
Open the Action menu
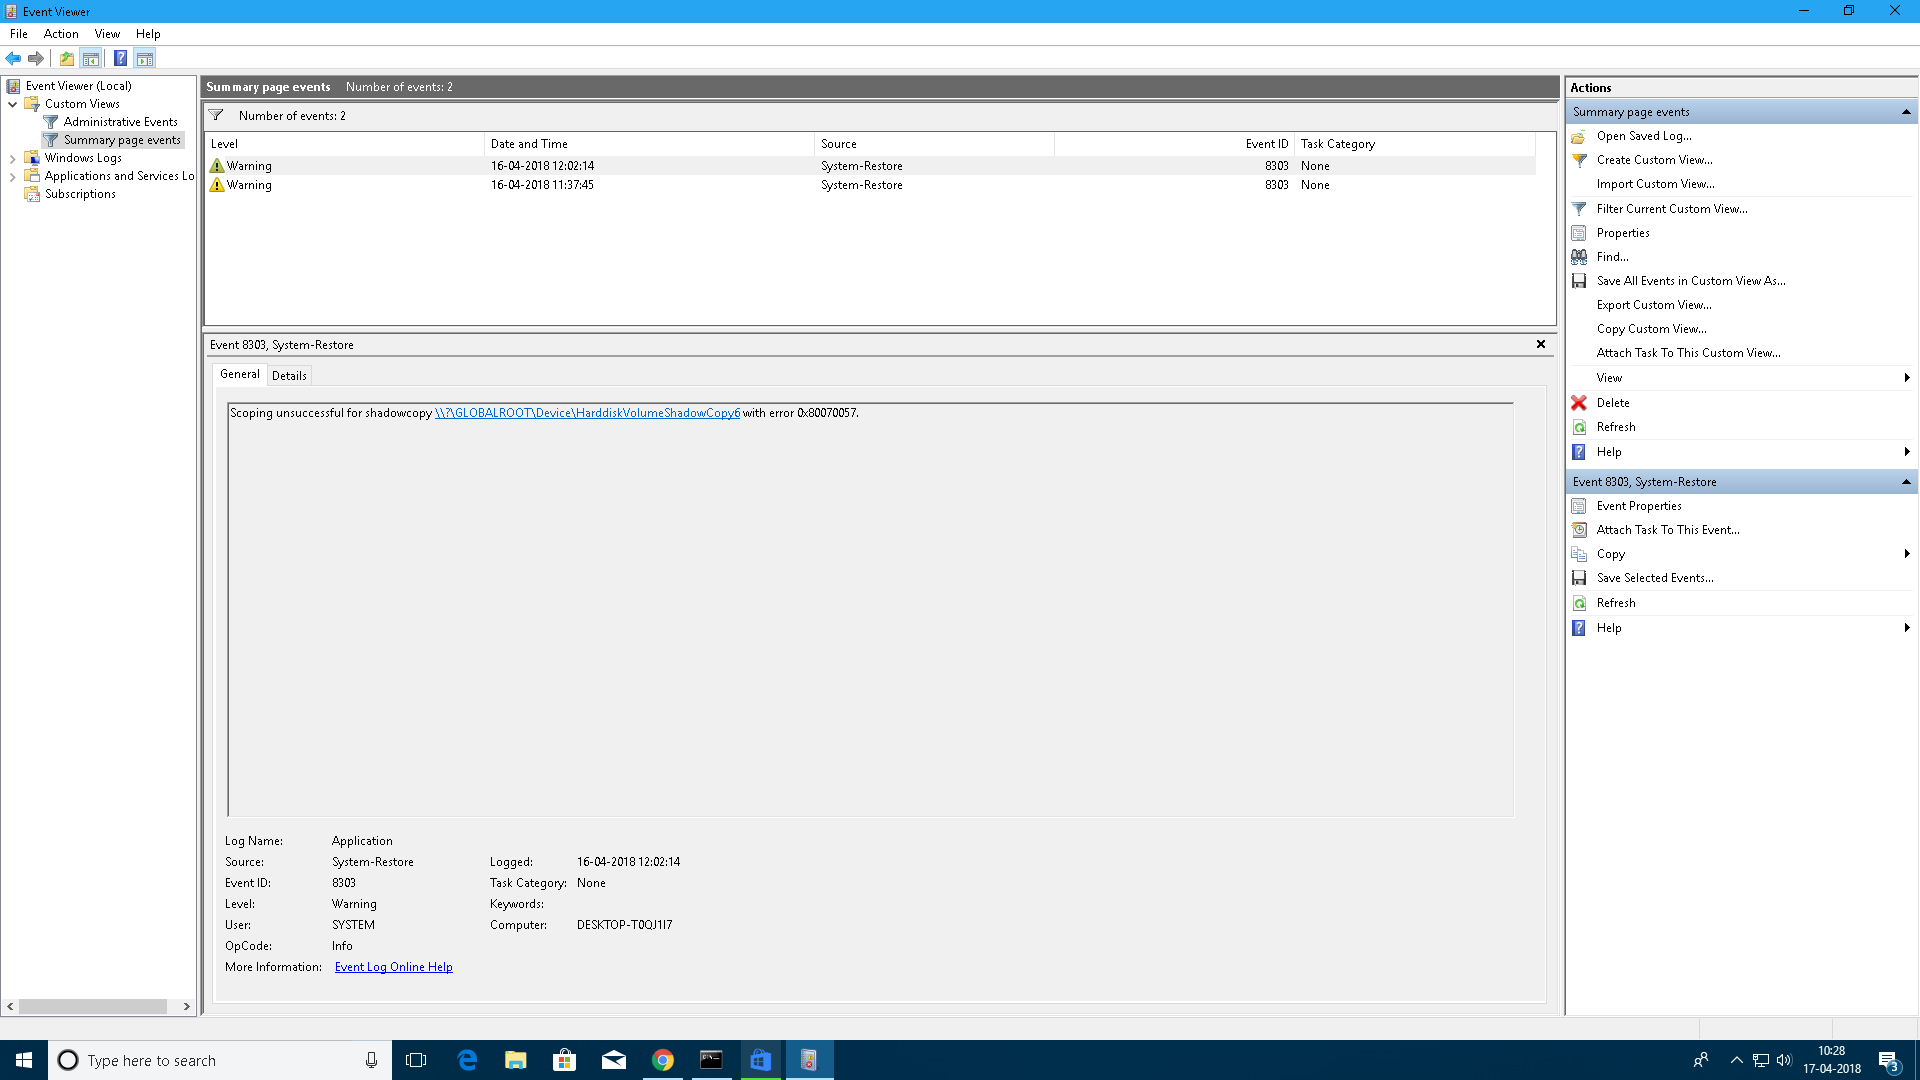point(60,34)
